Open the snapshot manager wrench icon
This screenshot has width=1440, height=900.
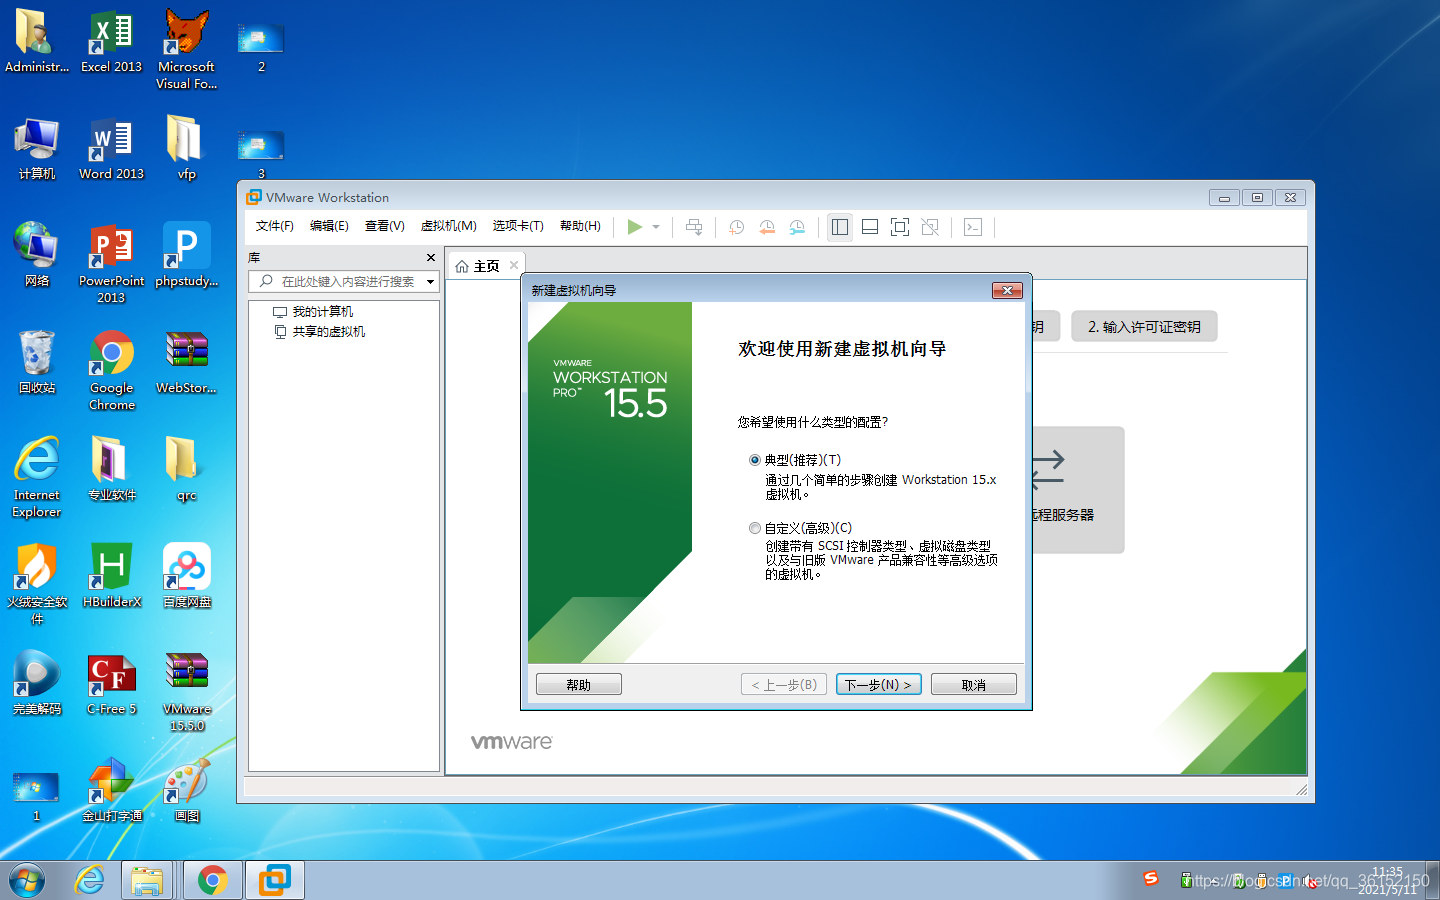coord(797,227)
